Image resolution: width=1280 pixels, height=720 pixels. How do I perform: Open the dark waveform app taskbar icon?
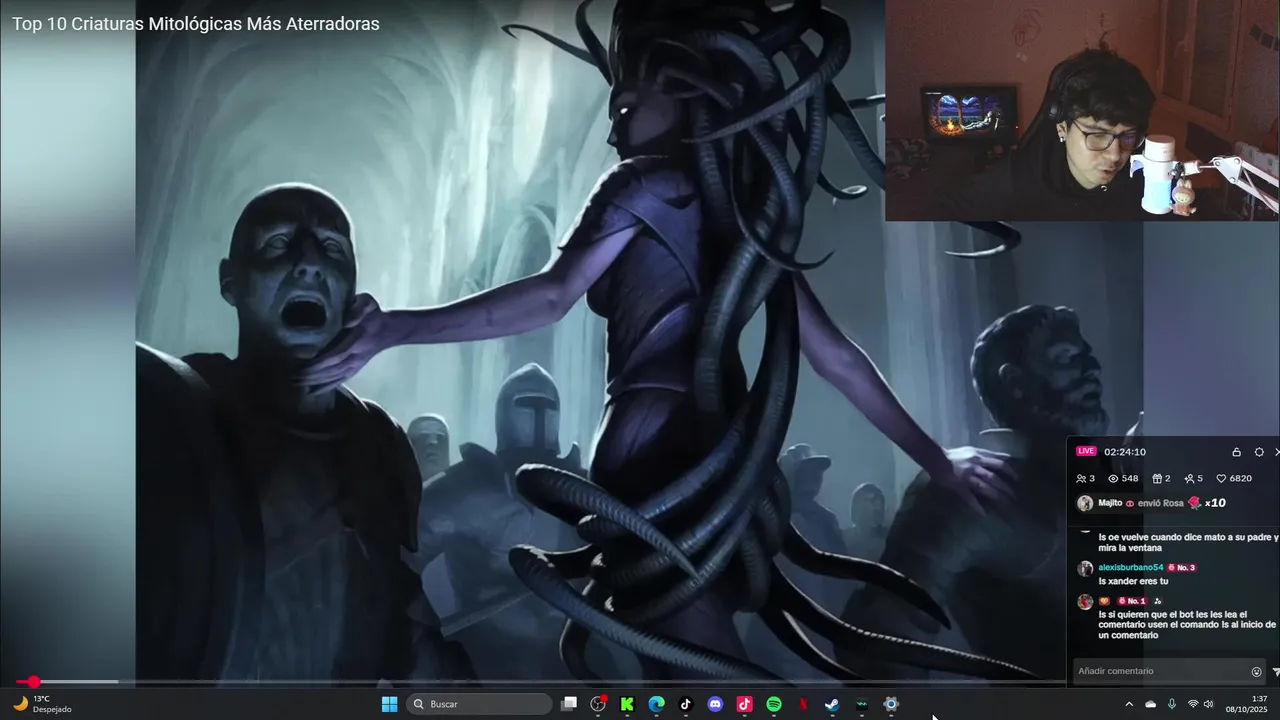click(861, 704)
